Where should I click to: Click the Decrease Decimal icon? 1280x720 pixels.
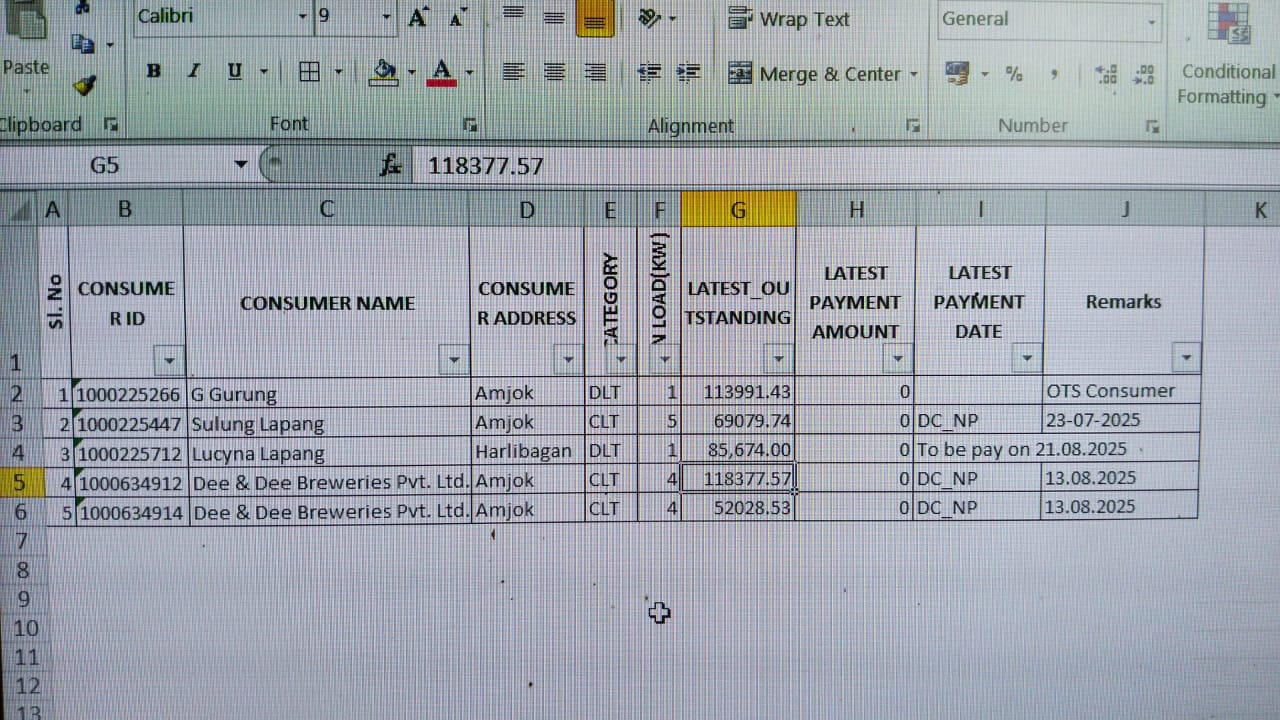1145,73
